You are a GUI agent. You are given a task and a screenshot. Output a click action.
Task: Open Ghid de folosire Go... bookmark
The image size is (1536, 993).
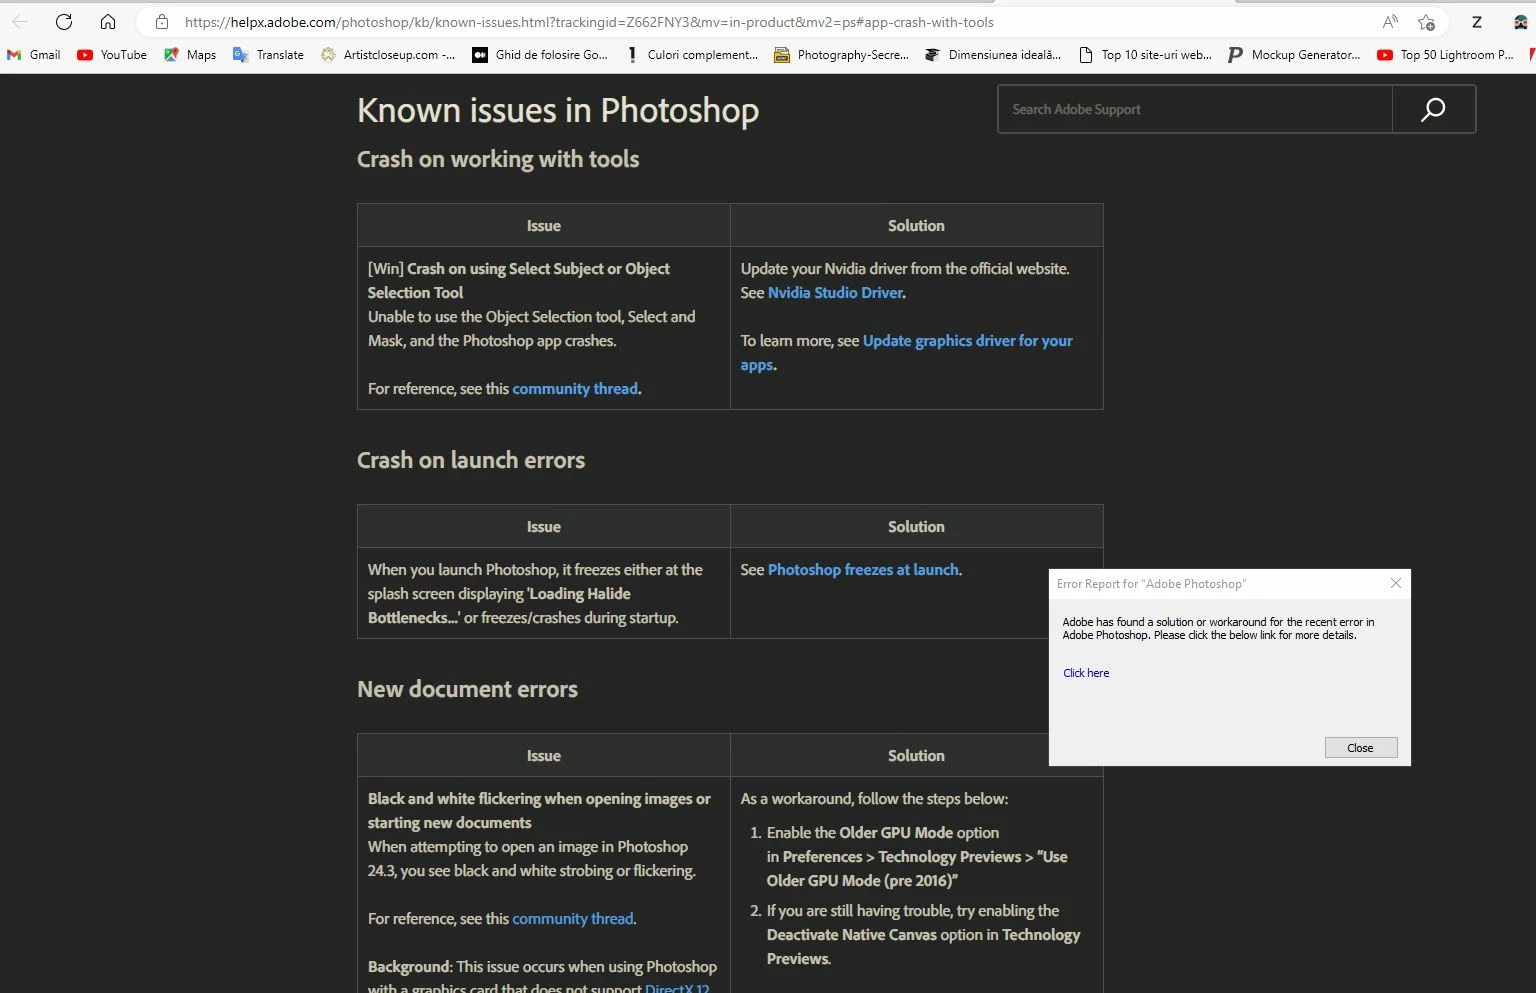coord(540,55)
